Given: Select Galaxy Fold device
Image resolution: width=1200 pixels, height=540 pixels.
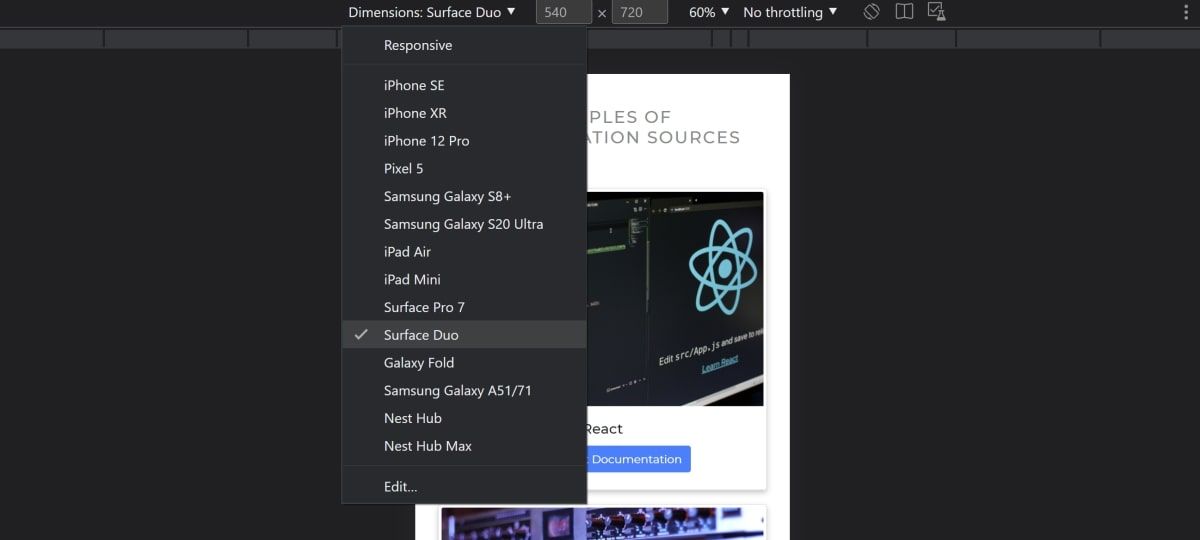Looking at the screenshot, I should pyautogui.click(x=464, y=363).
